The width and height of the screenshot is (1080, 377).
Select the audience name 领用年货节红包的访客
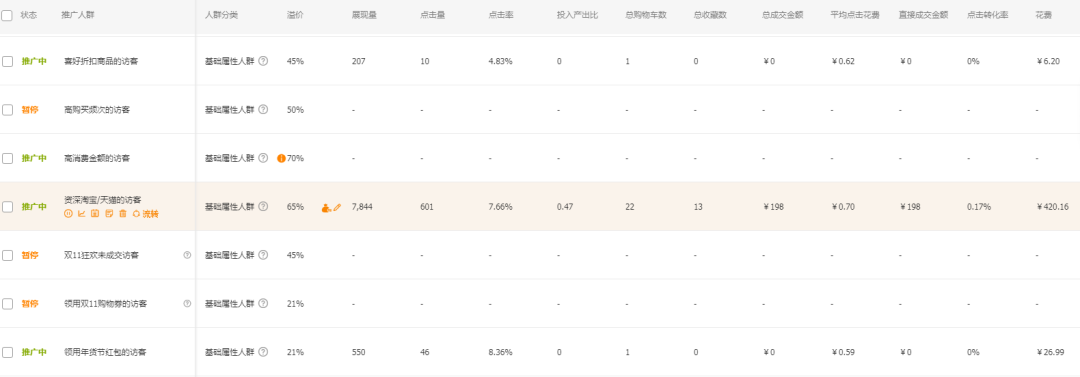pos(105,351)
